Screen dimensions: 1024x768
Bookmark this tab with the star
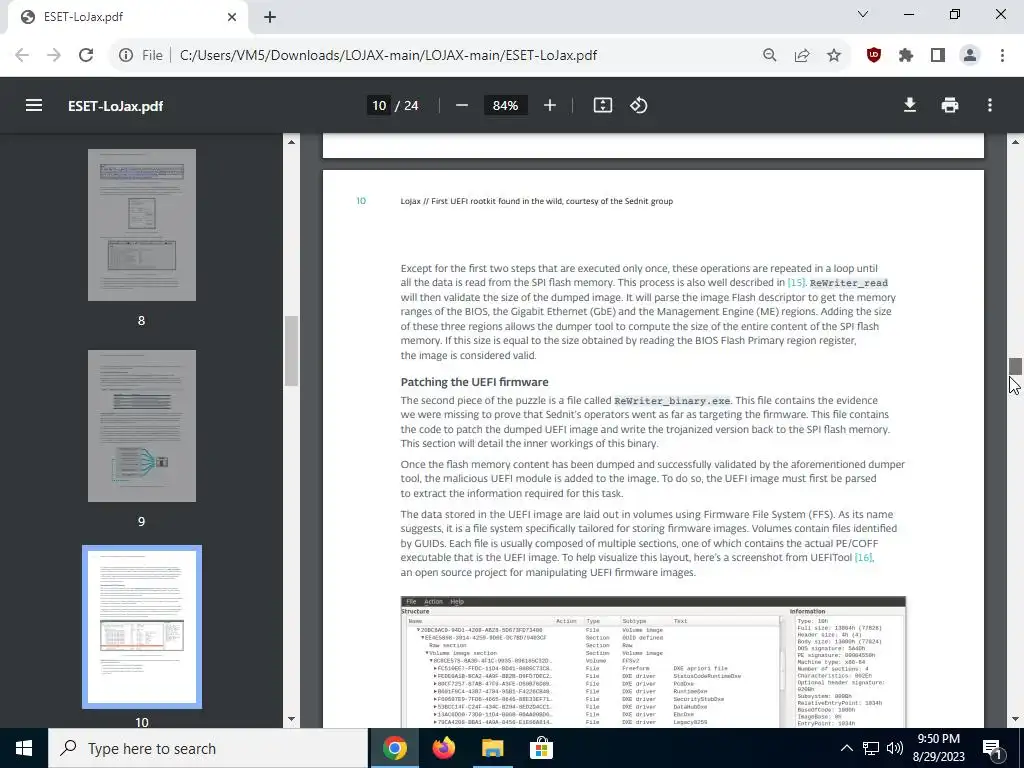coord(834,55)
